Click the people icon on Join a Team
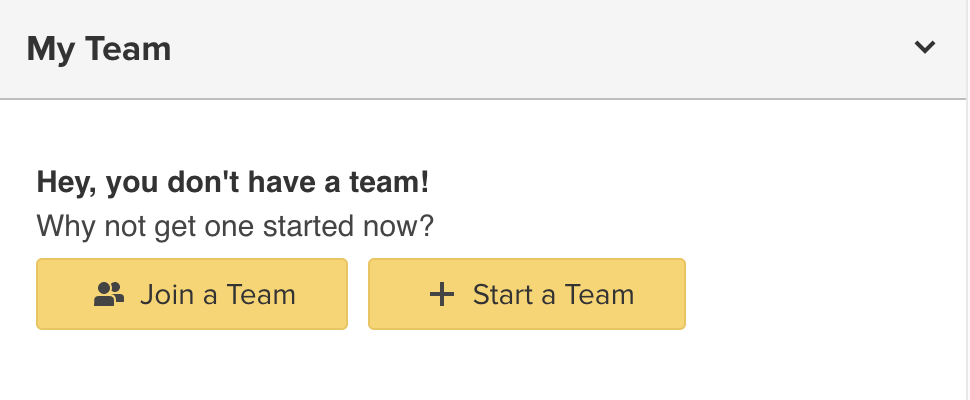970x400 pixels. [x=109, y=294]
